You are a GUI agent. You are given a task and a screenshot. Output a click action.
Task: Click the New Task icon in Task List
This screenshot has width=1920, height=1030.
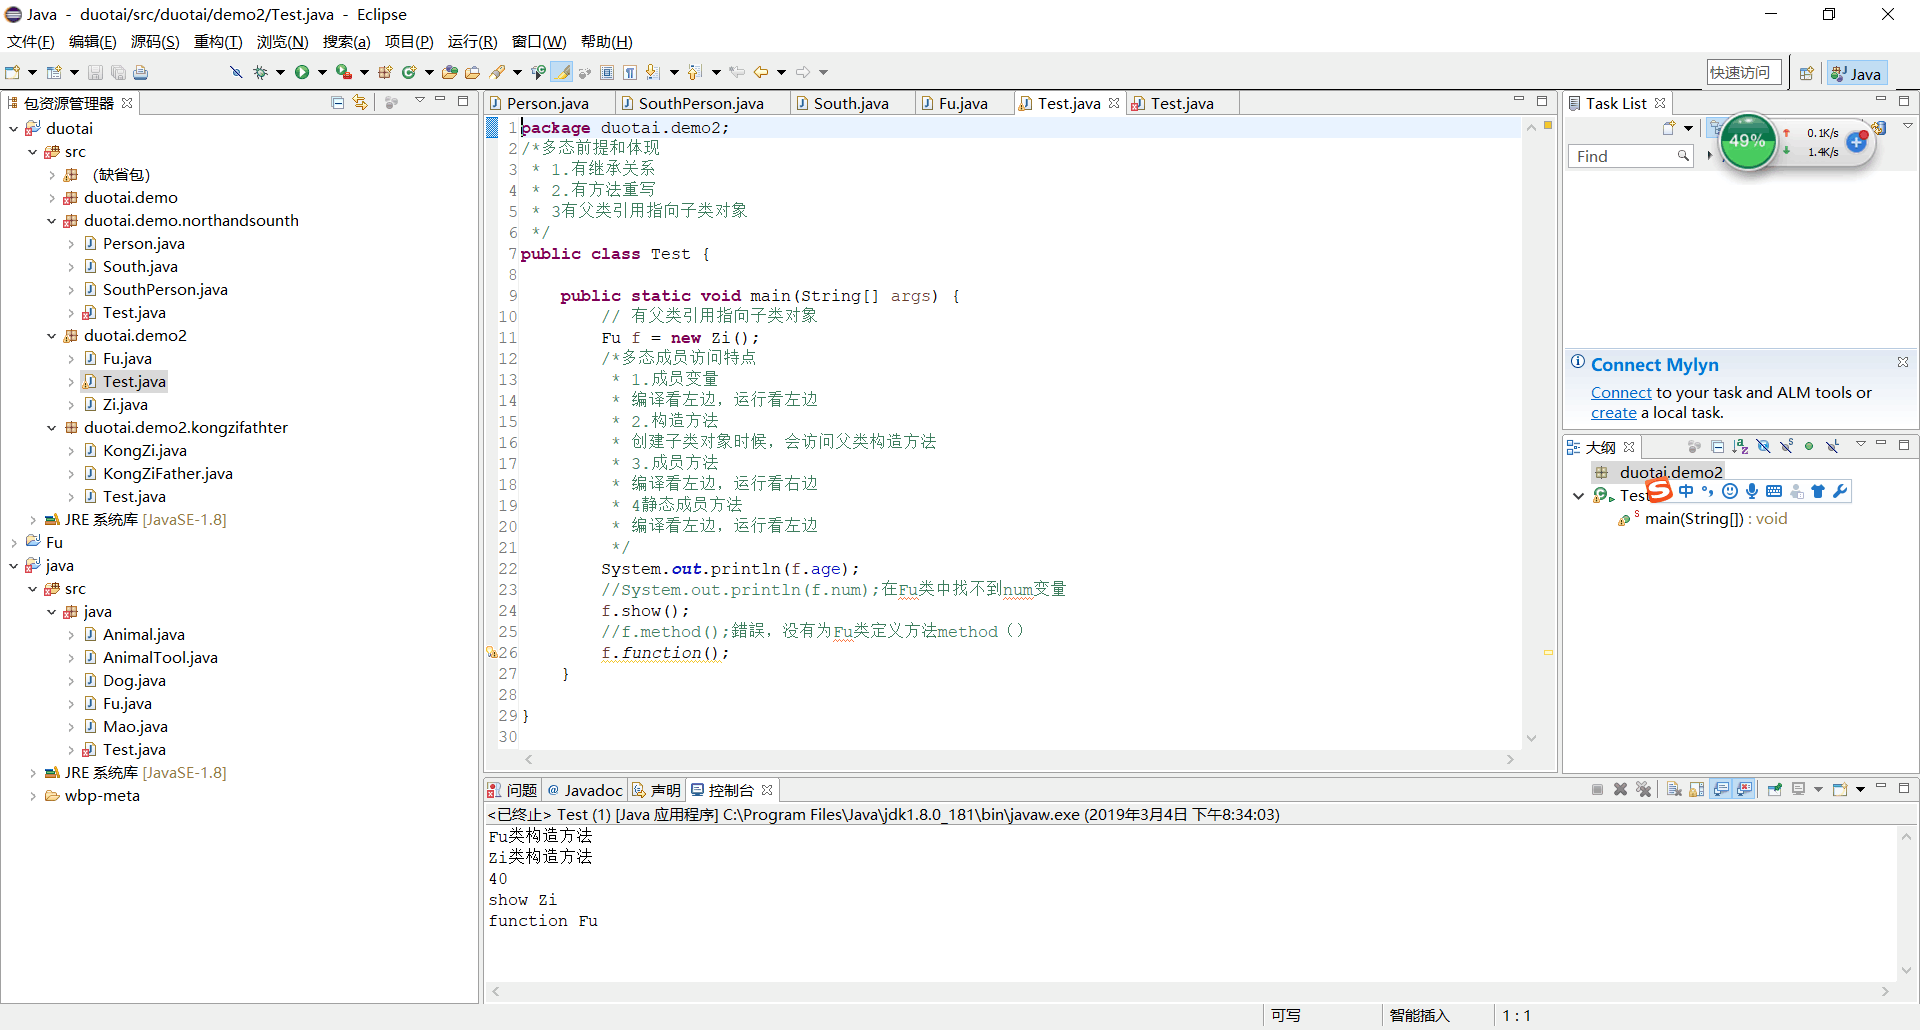1669,128
